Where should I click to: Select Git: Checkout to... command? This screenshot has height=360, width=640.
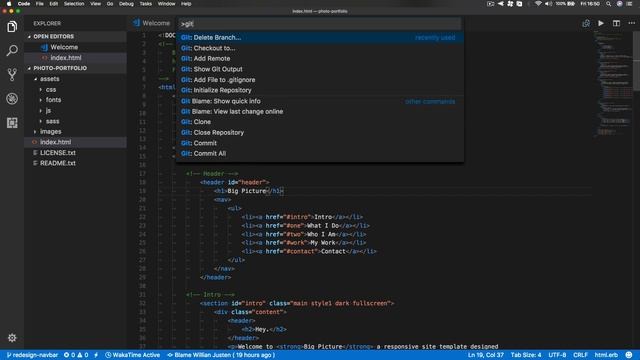[320, 48]
